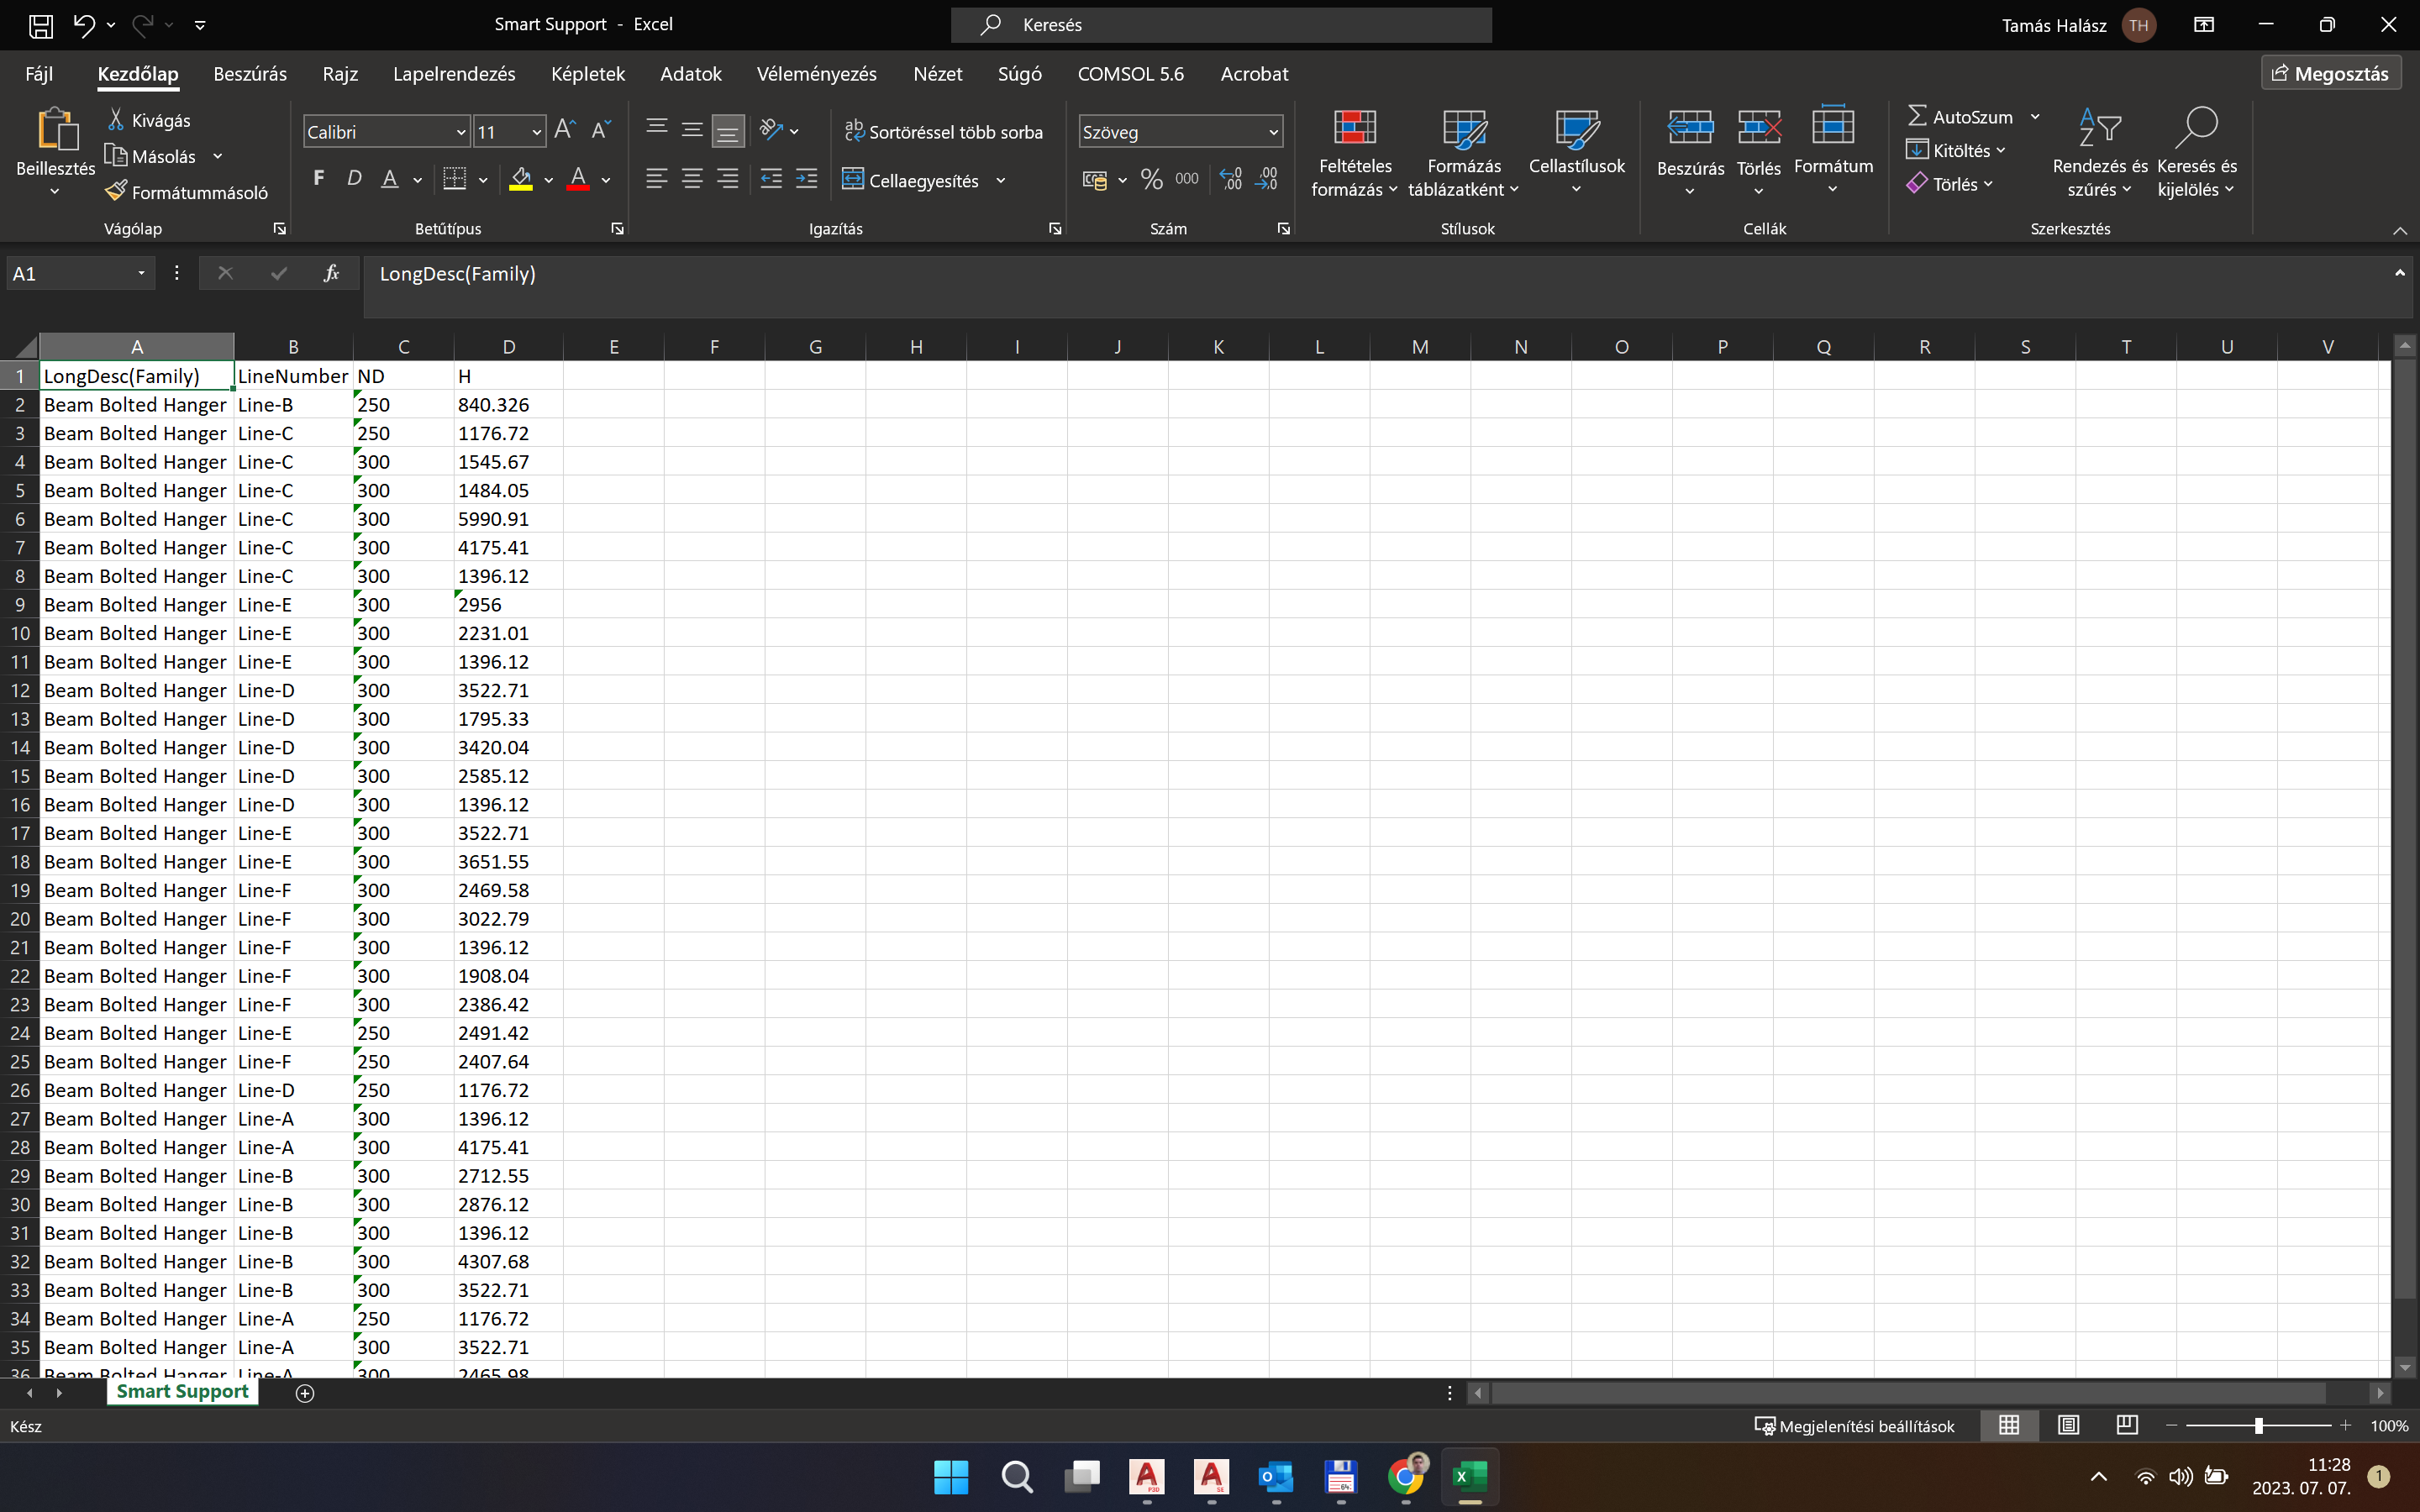2420x1512 pixels.
Task: Click the percent style icon
Action: coord(1151,180)
